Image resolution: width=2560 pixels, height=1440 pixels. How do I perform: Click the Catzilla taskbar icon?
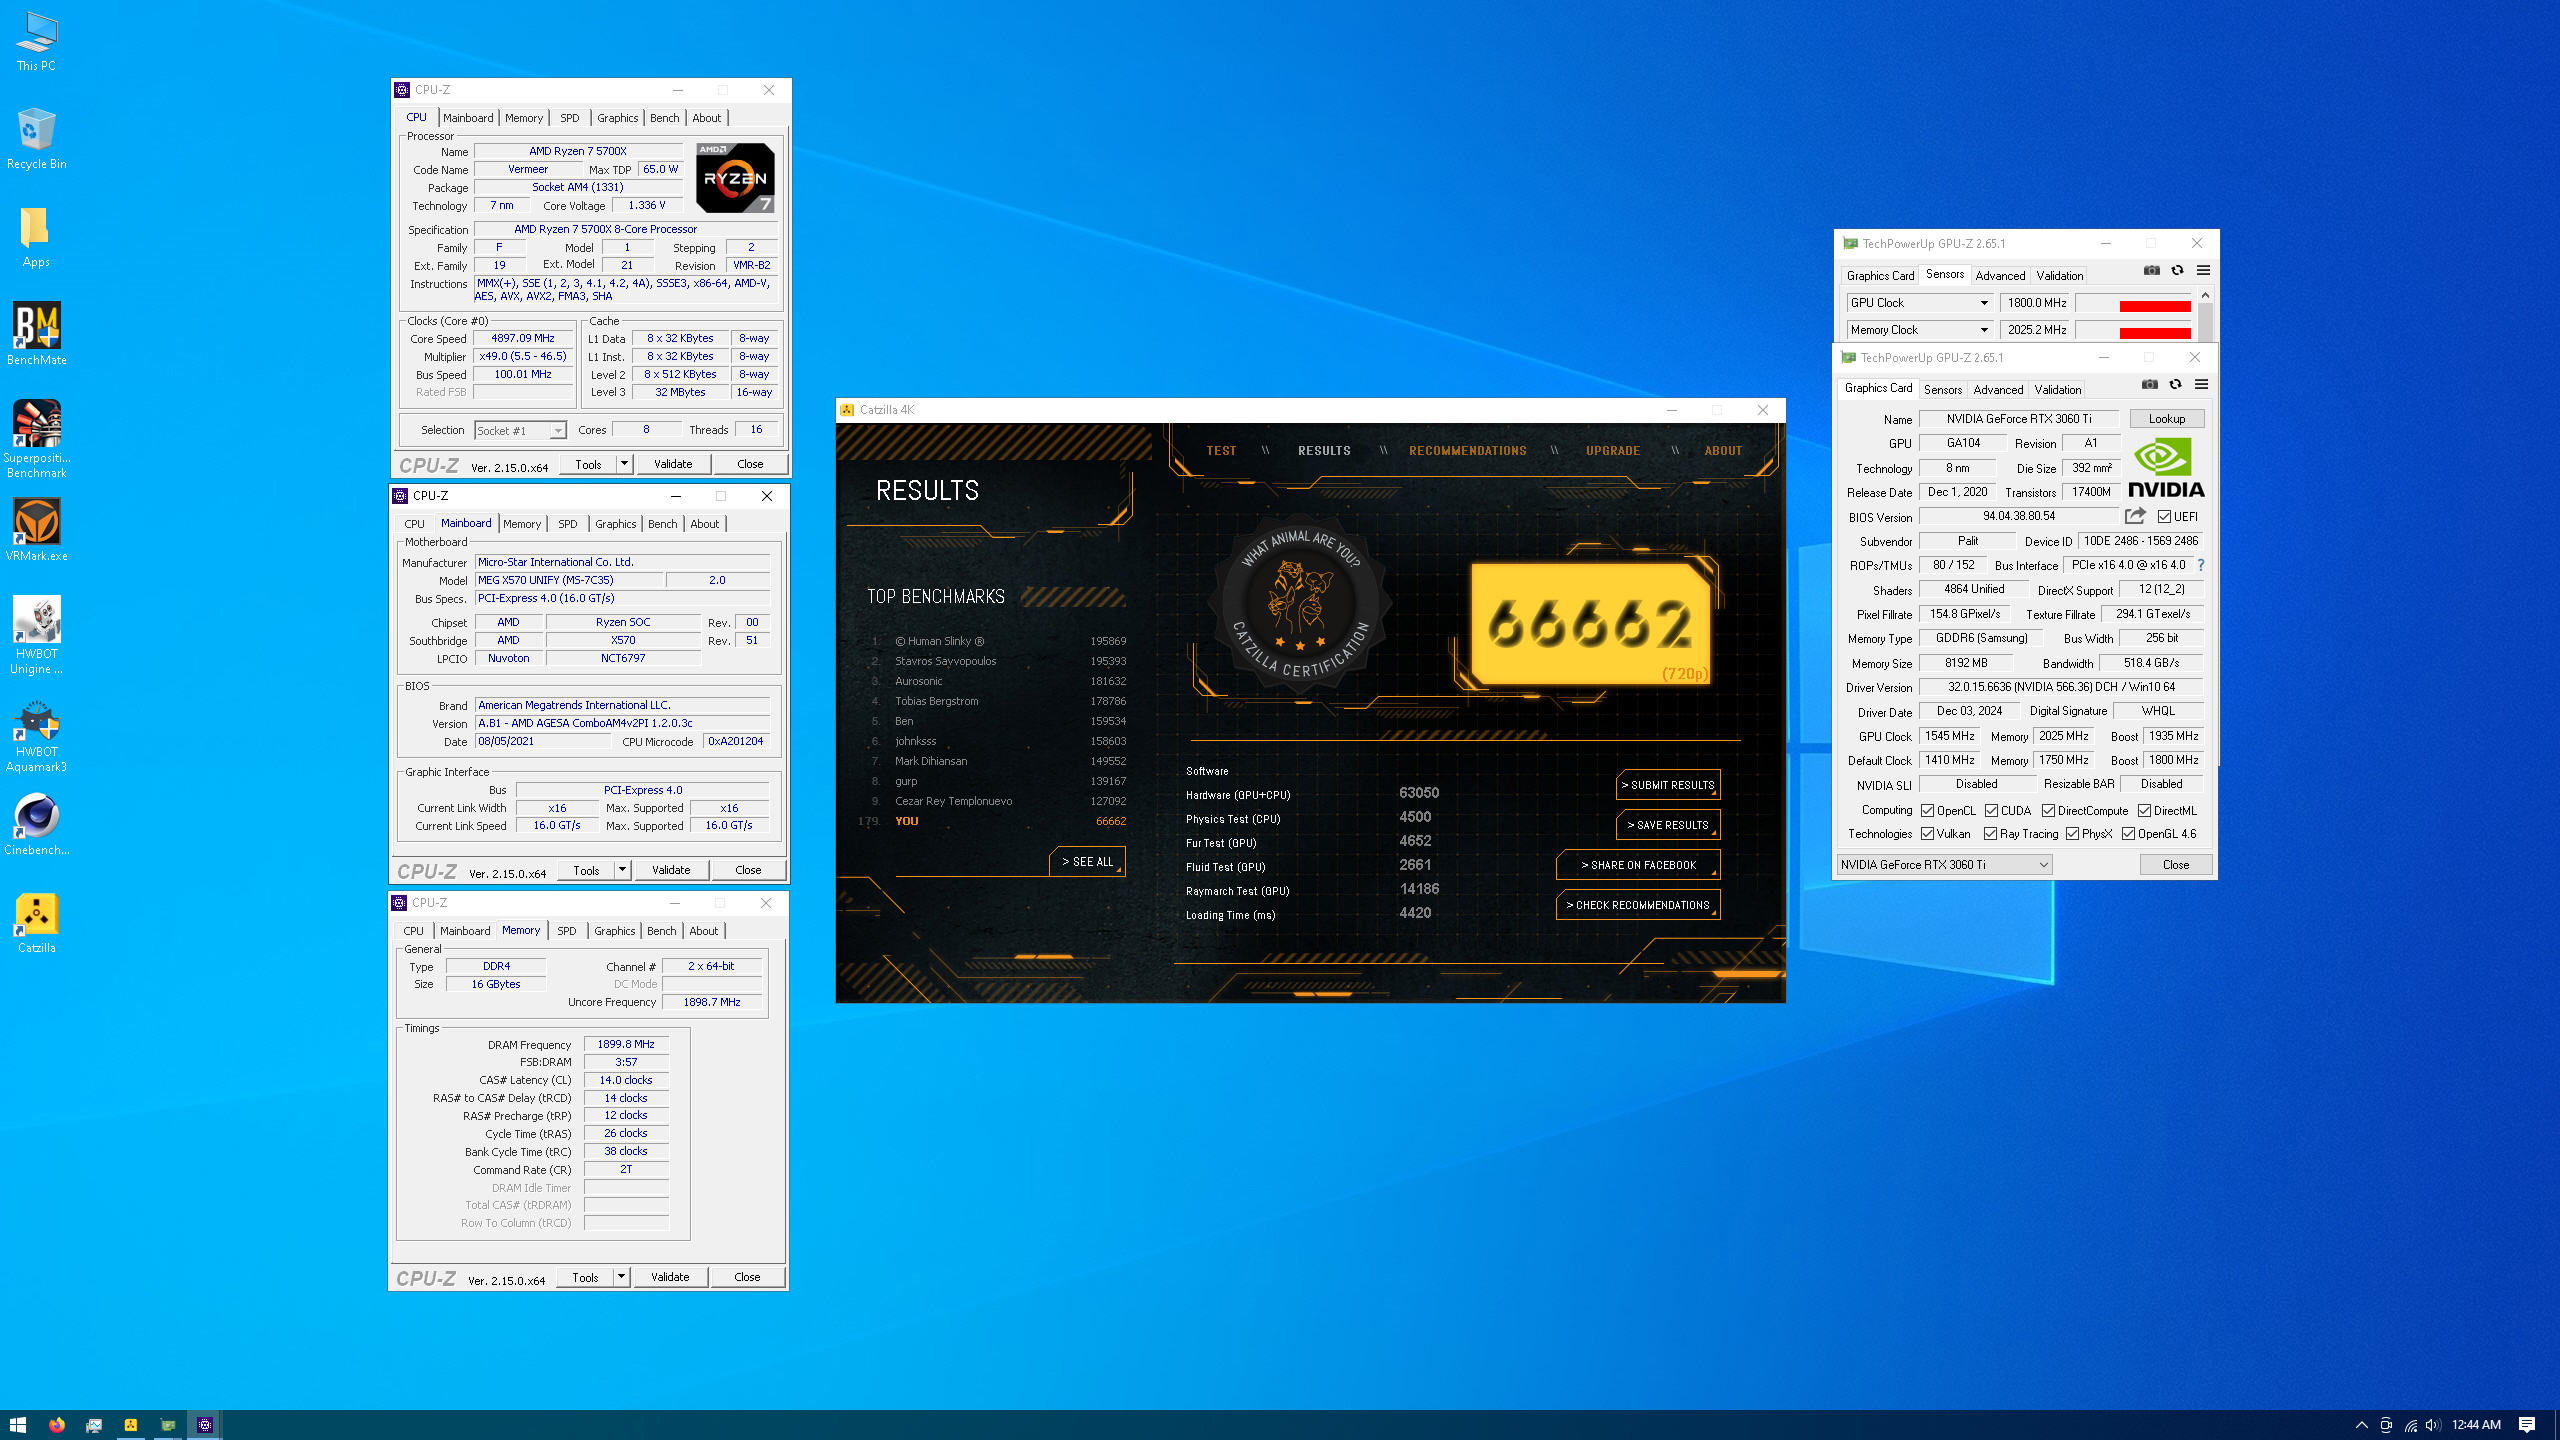tap(130, 1425)
